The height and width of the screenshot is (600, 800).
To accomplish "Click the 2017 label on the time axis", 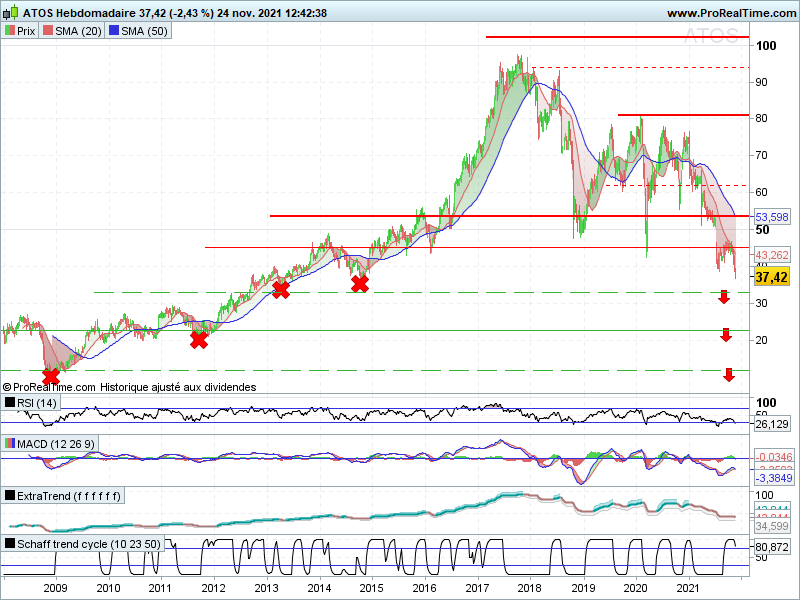I will [x=478, y=588].
